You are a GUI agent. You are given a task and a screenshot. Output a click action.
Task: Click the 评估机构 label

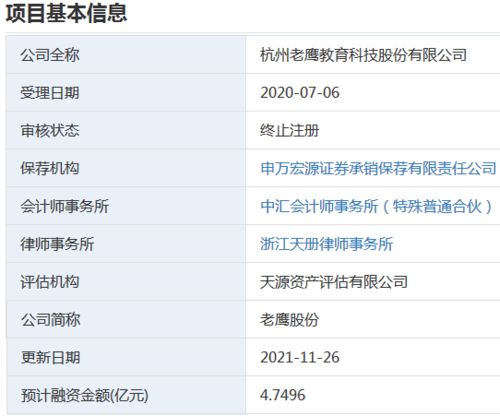50,282
